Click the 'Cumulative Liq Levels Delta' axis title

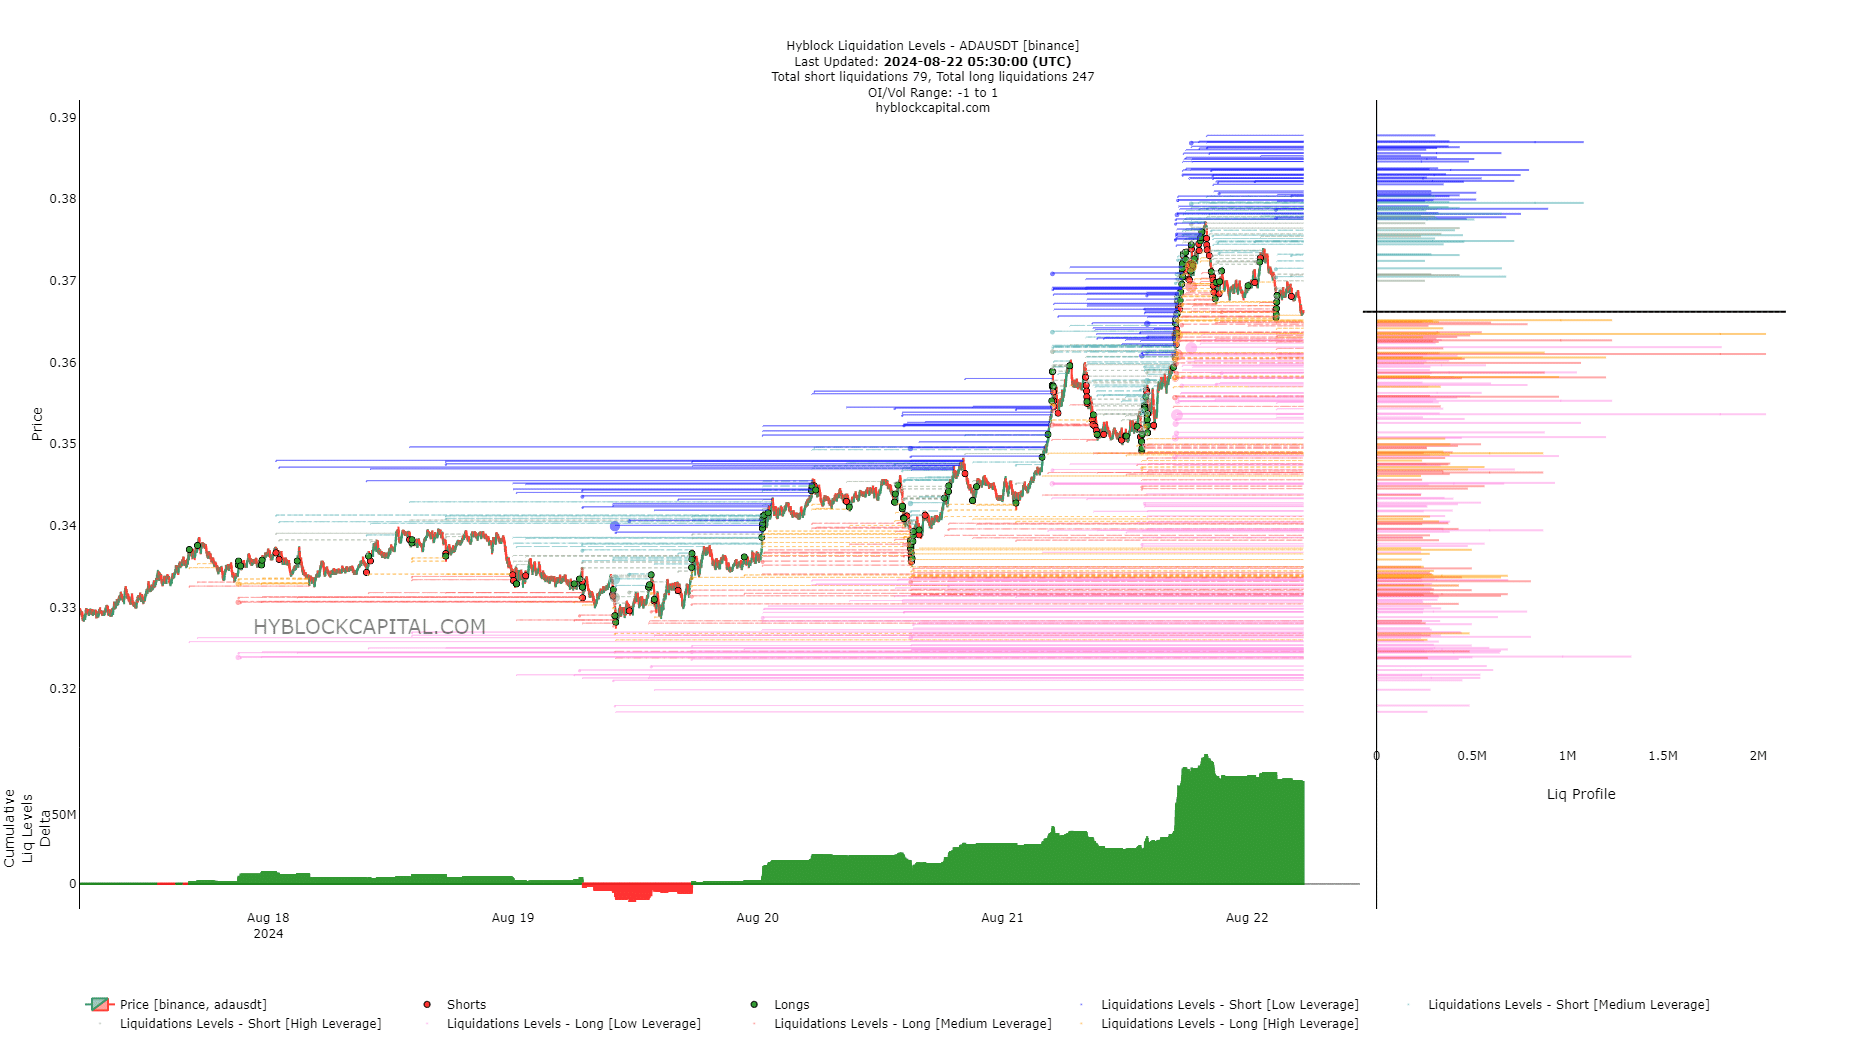pos(27,828)
